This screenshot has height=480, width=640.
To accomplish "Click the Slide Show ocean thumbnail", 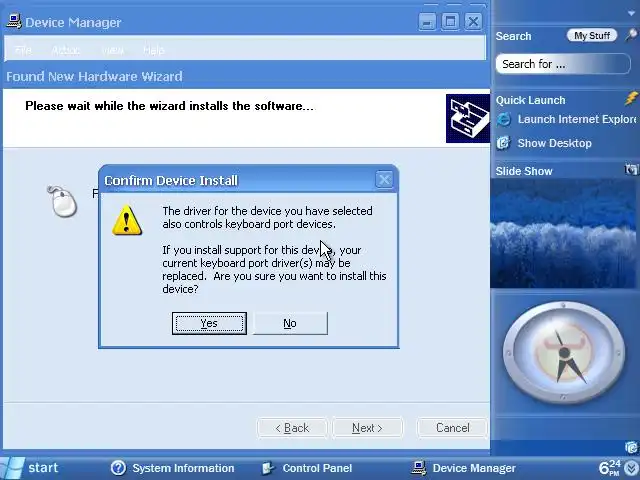I will [x=563, y=233].
